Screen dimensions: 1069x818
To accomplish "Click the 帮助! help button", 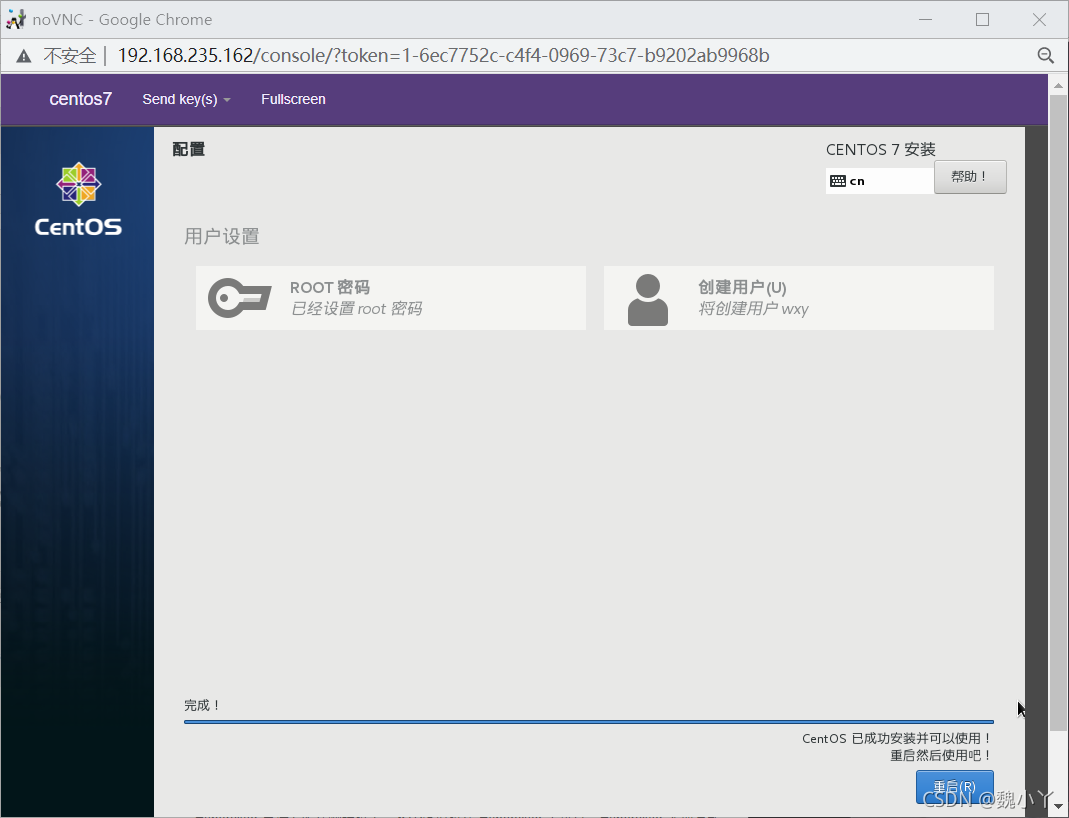I will 969,177.
